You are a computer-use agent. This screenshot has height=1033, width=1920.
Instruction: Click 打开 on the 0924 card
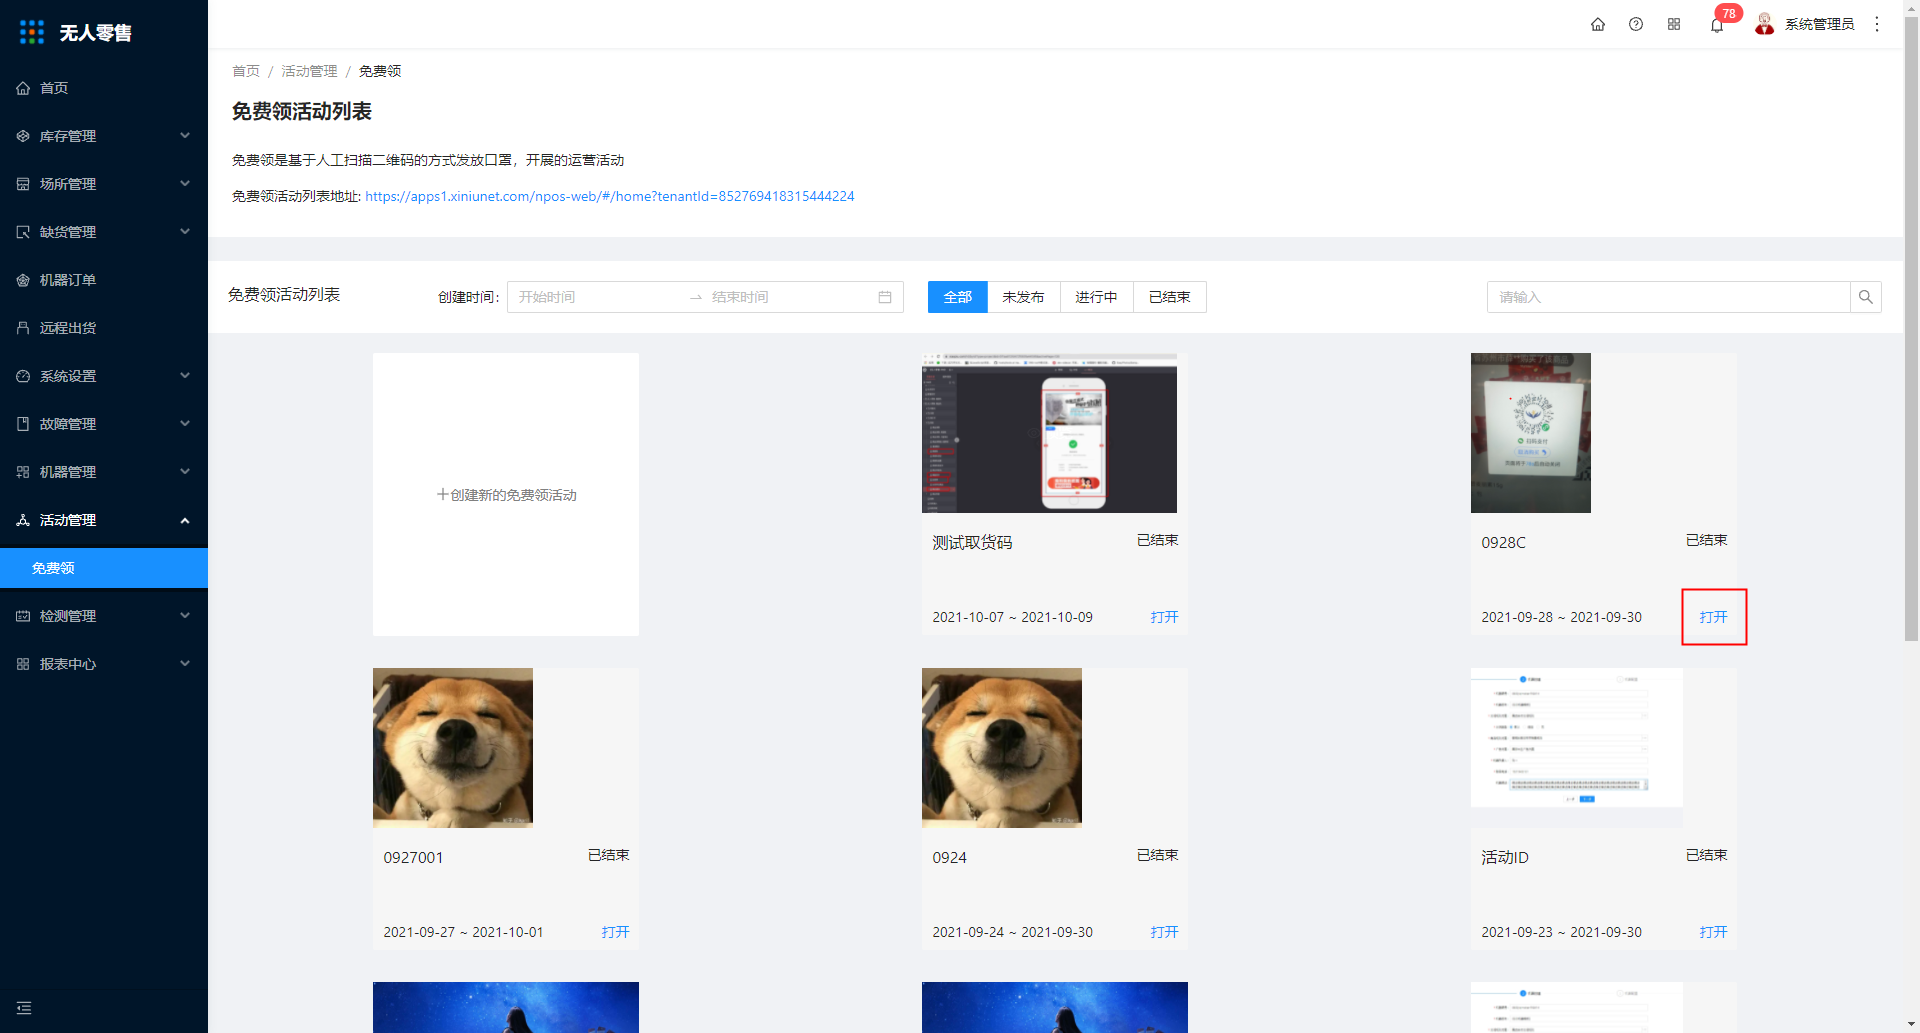[1164, 932]
